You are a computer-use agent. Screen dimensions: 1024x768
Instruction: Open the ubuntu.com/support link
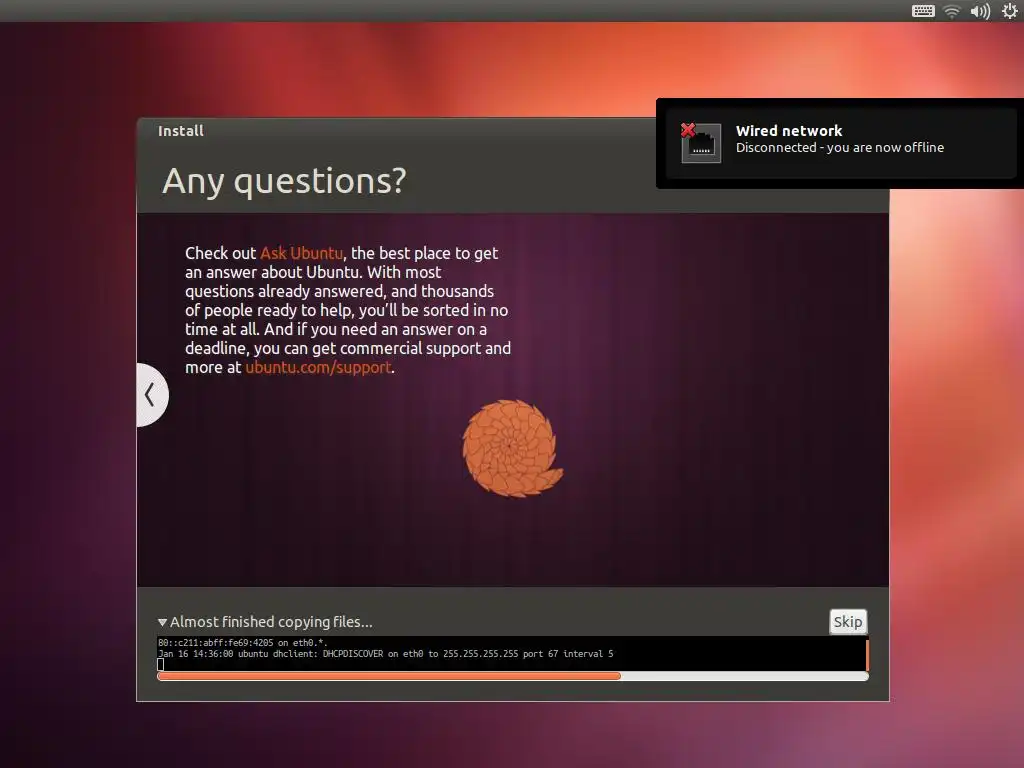[x=318, y=368]
